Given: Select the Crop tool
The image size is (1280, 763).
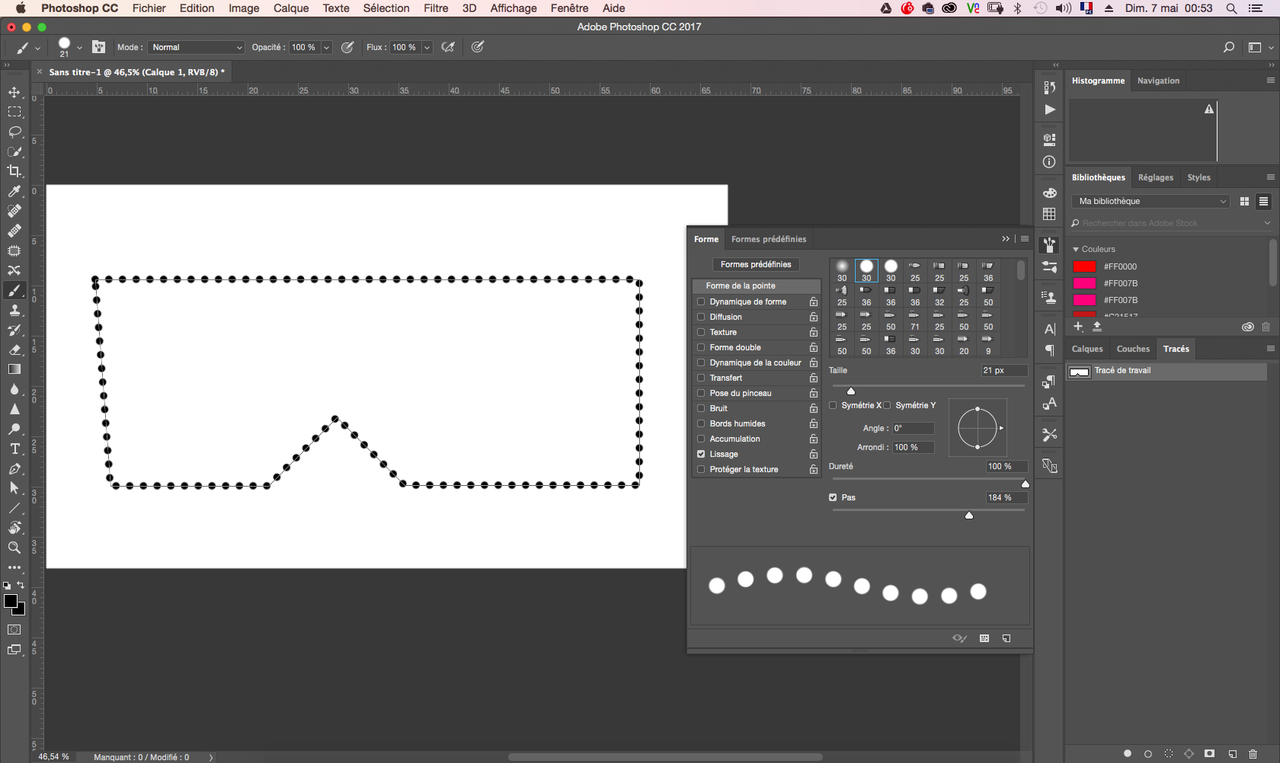Looking at the screenshot, I should click(x=14, y=171).
